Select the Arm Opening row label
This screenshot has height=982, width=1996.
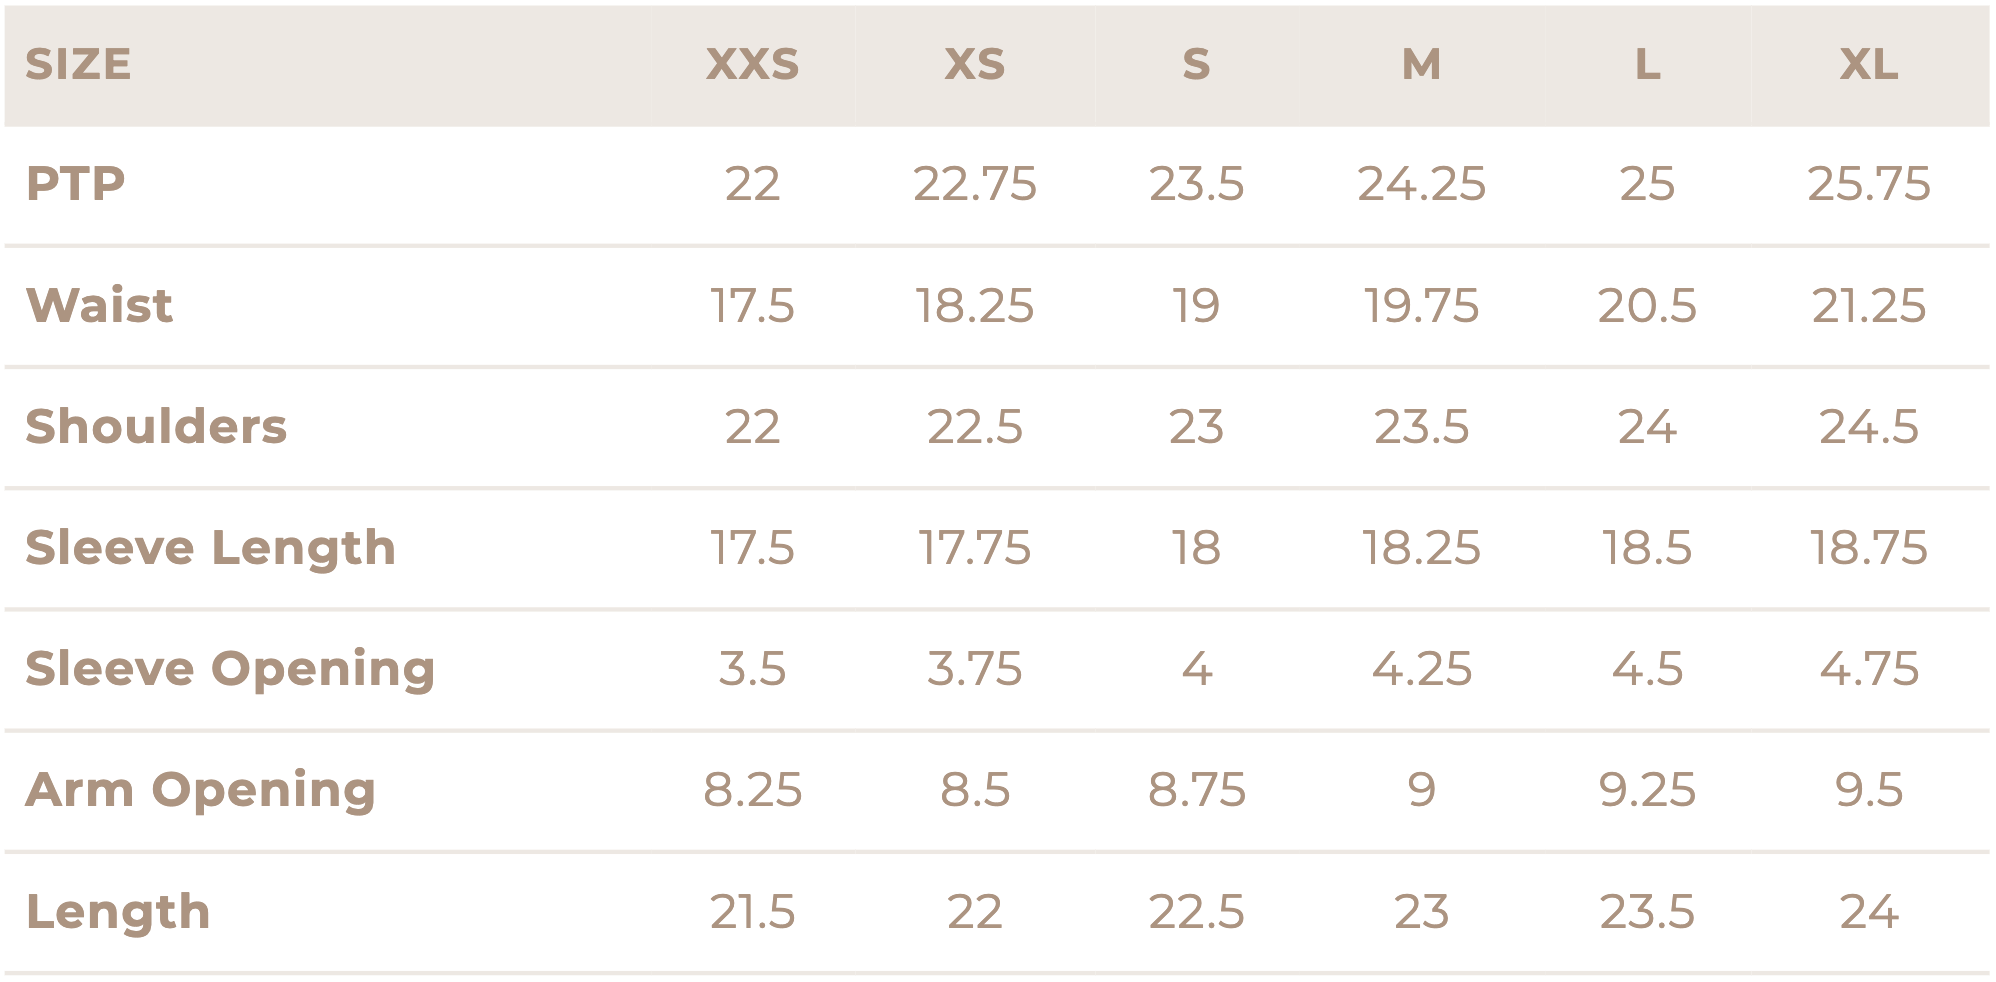pos(200,790)
